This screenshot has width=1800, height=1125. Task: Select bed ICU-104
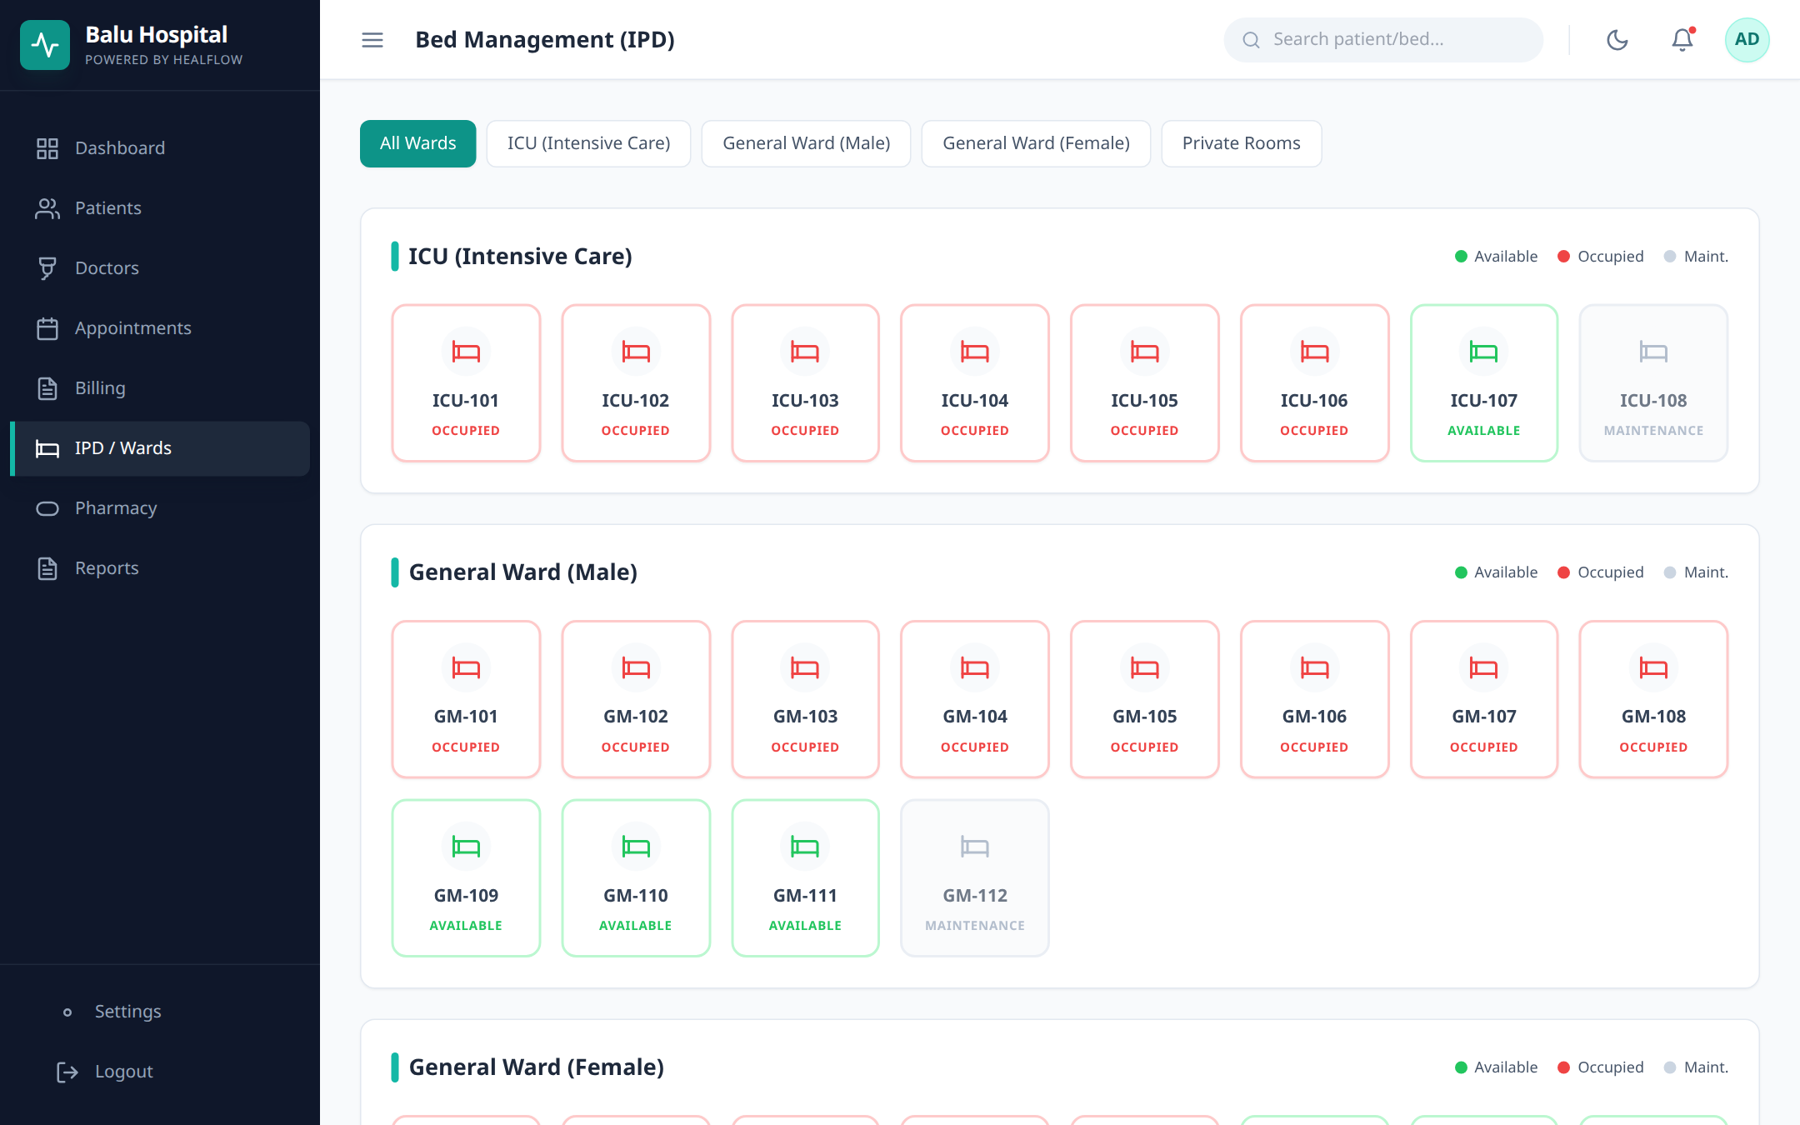975,383
